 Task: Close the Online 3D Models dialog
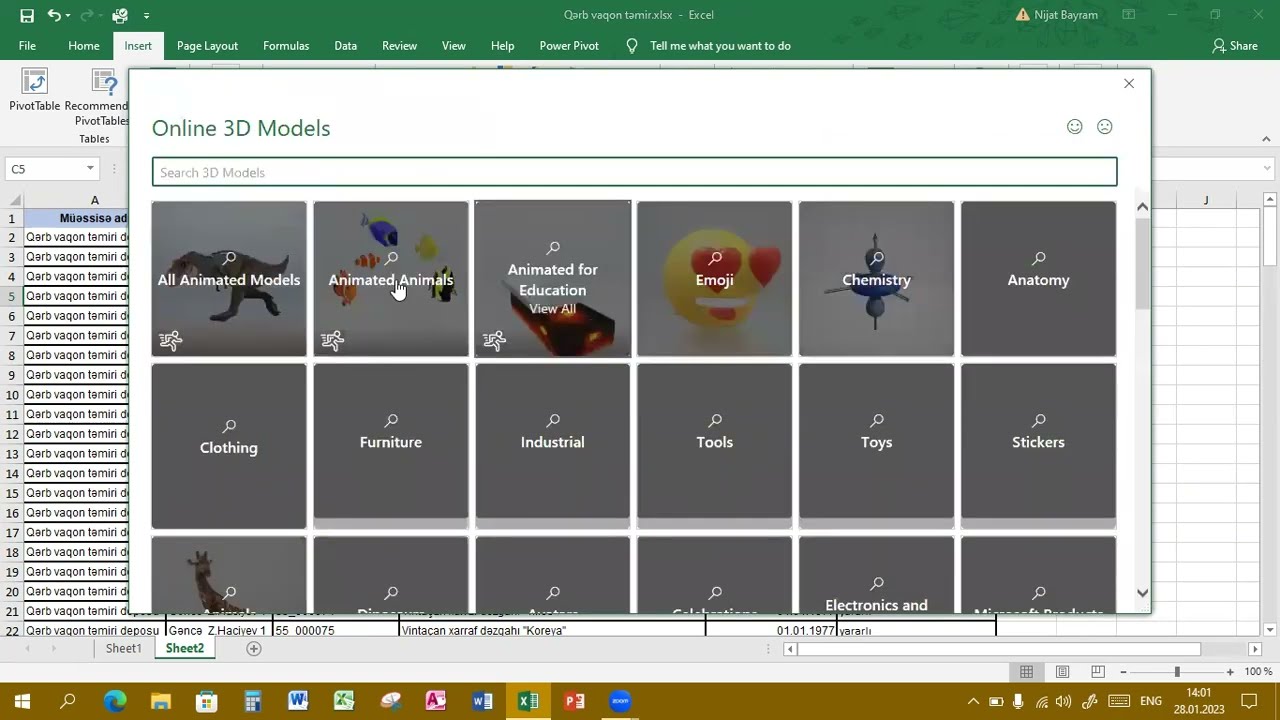point(1129,84)
